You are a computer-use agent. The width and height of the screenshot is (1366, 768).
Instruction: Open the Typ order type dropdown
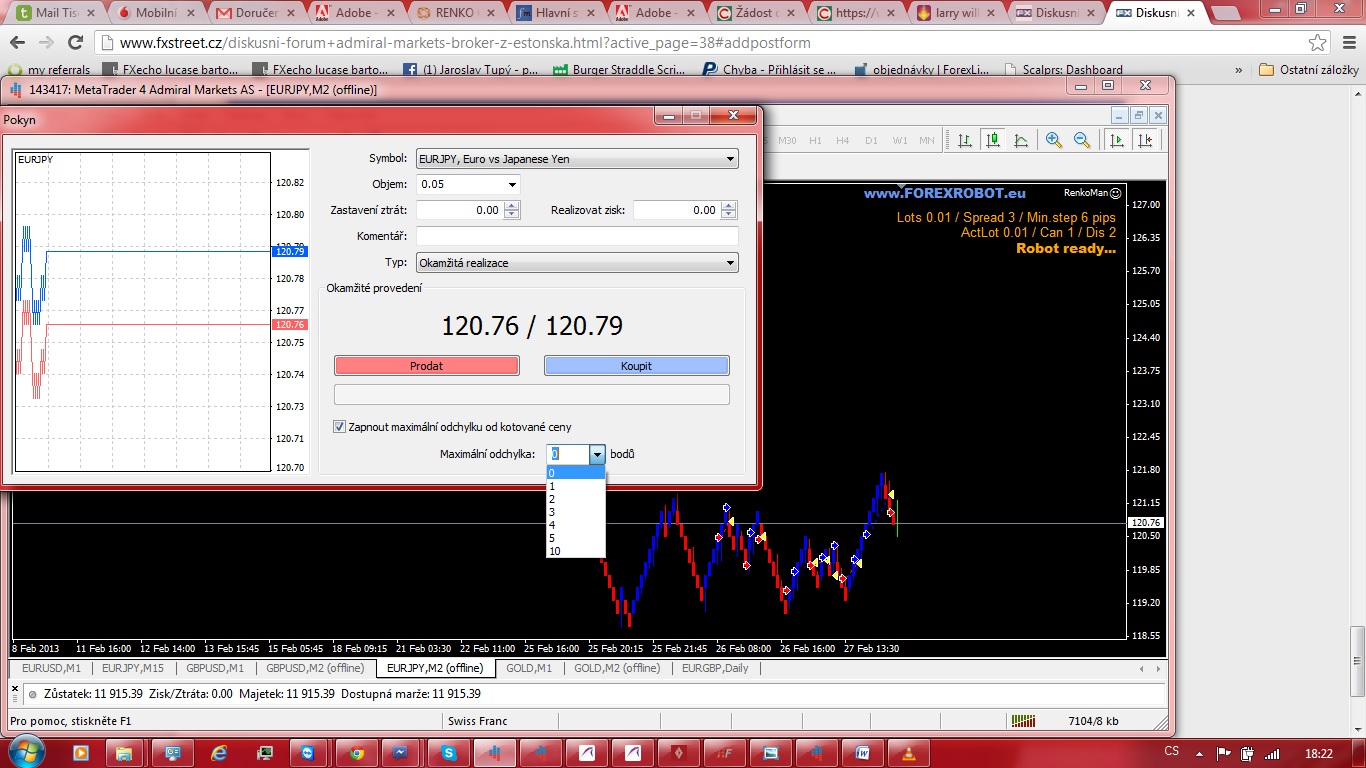click(730, 263)
